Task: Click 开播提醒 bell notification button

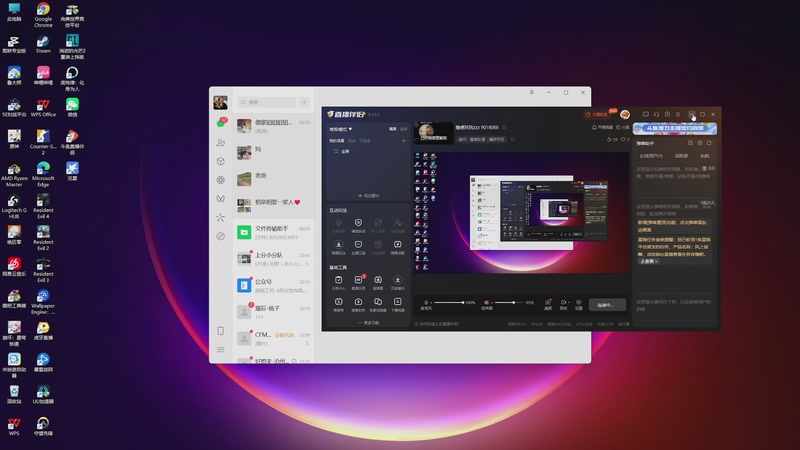Action: [x=602, y=127]
